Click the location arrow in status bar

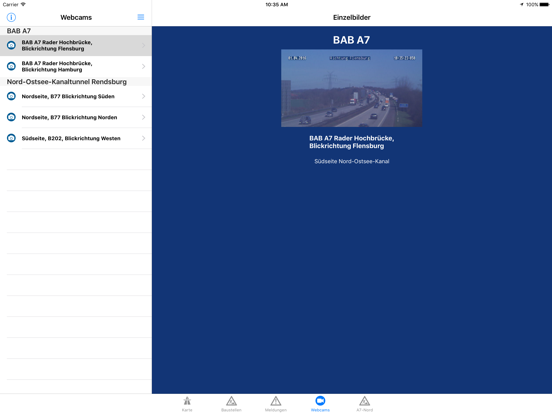point(522,5)
